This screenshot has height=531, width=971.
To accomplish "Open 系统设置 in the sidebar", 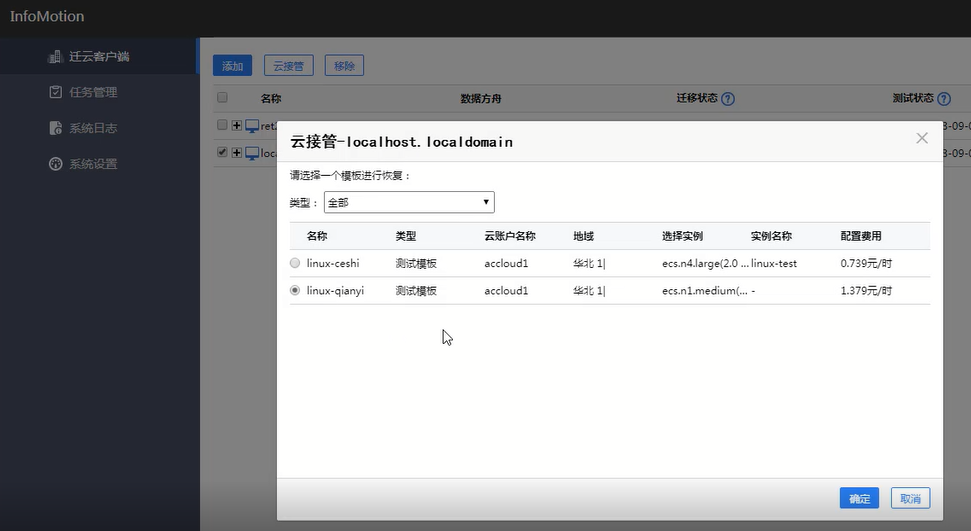I will coord(98,164).
